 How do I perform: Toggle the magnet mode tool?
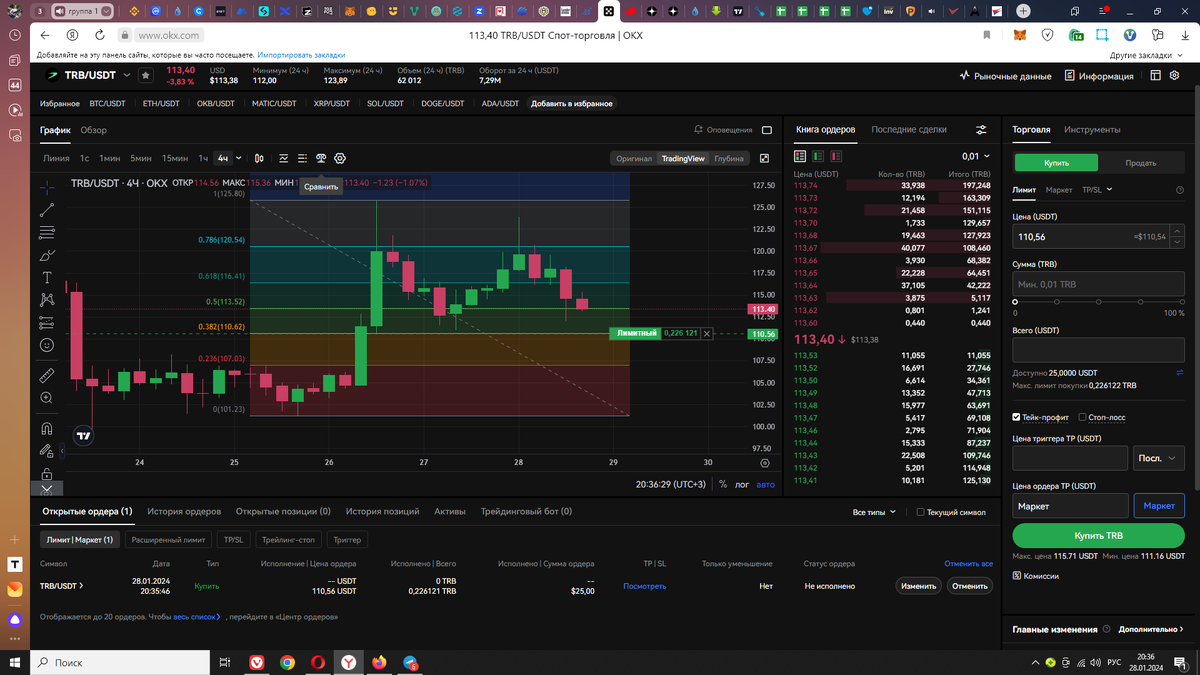point(47,428)
